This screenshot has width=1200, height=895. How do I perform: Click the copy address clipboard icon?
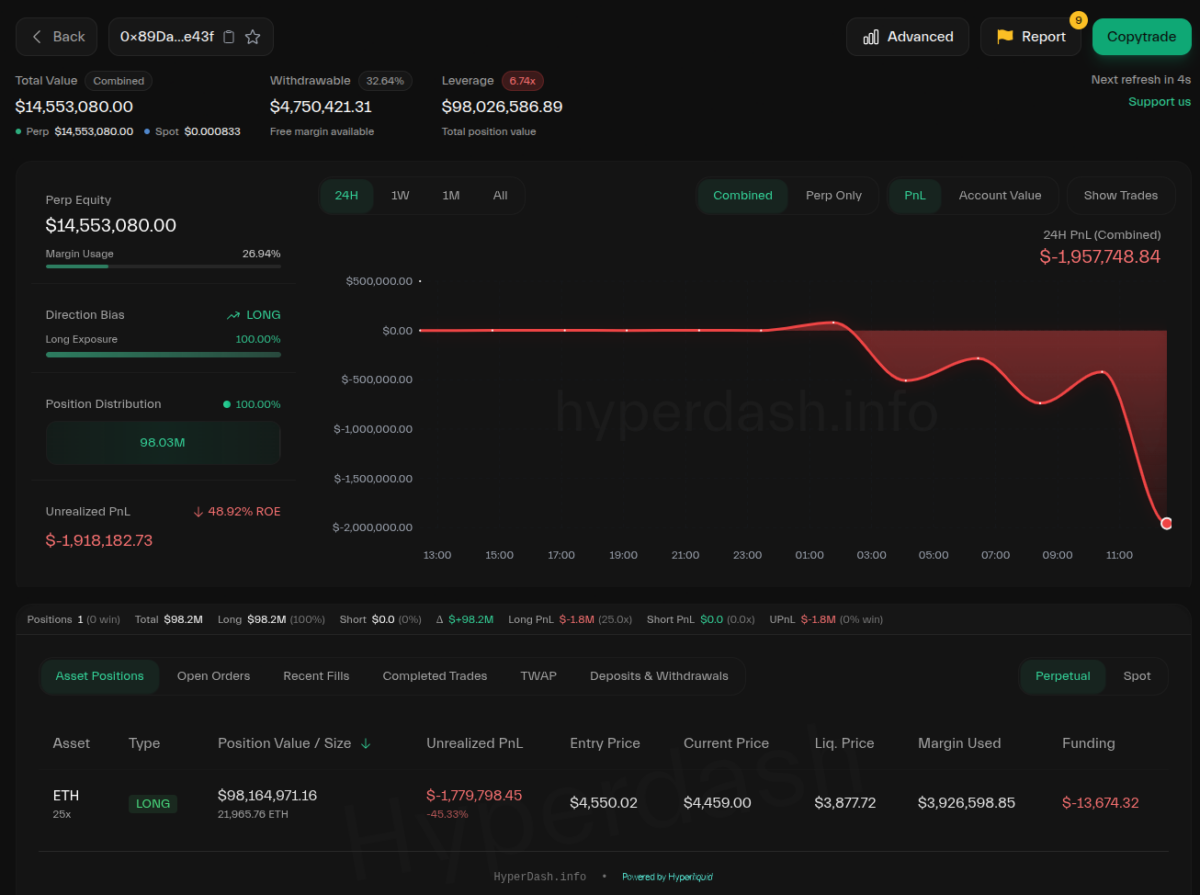tap(229, 37)
